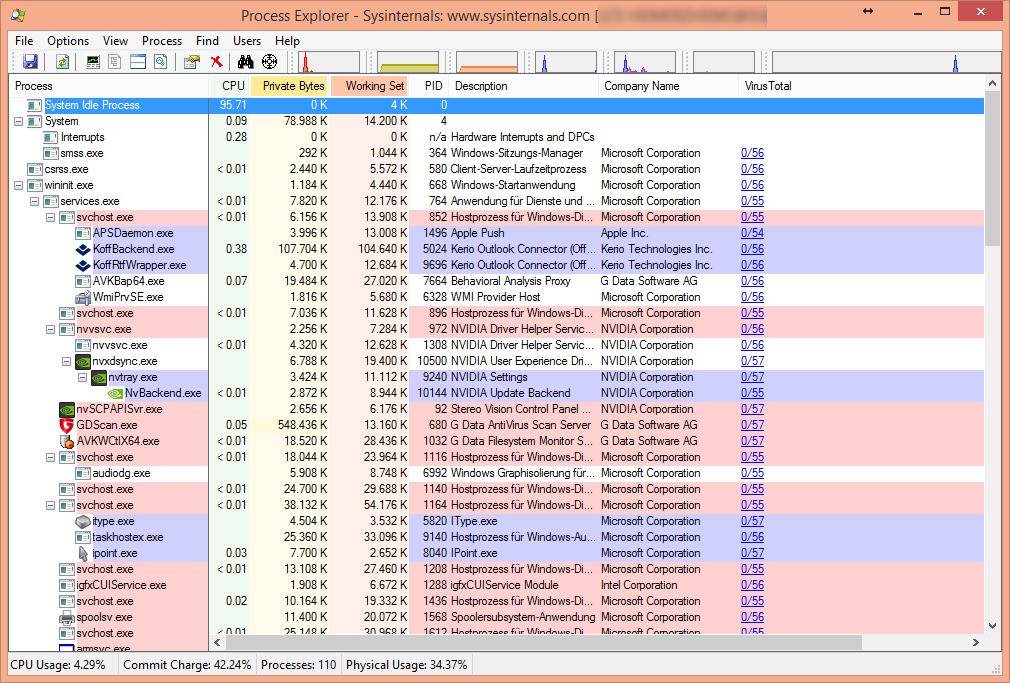Sort by the Working Set column header

[369, 86]
